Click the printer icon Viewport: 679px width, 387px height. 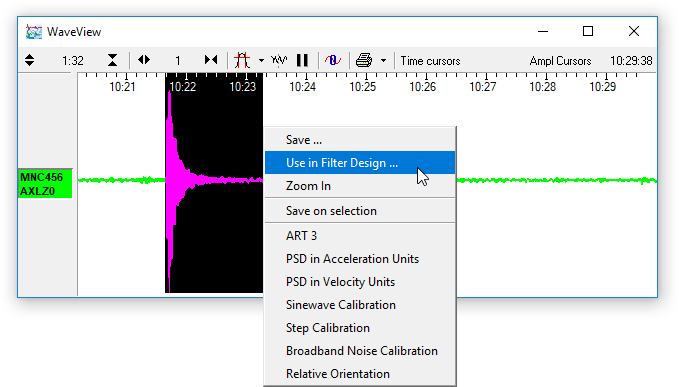pos(364,60)
